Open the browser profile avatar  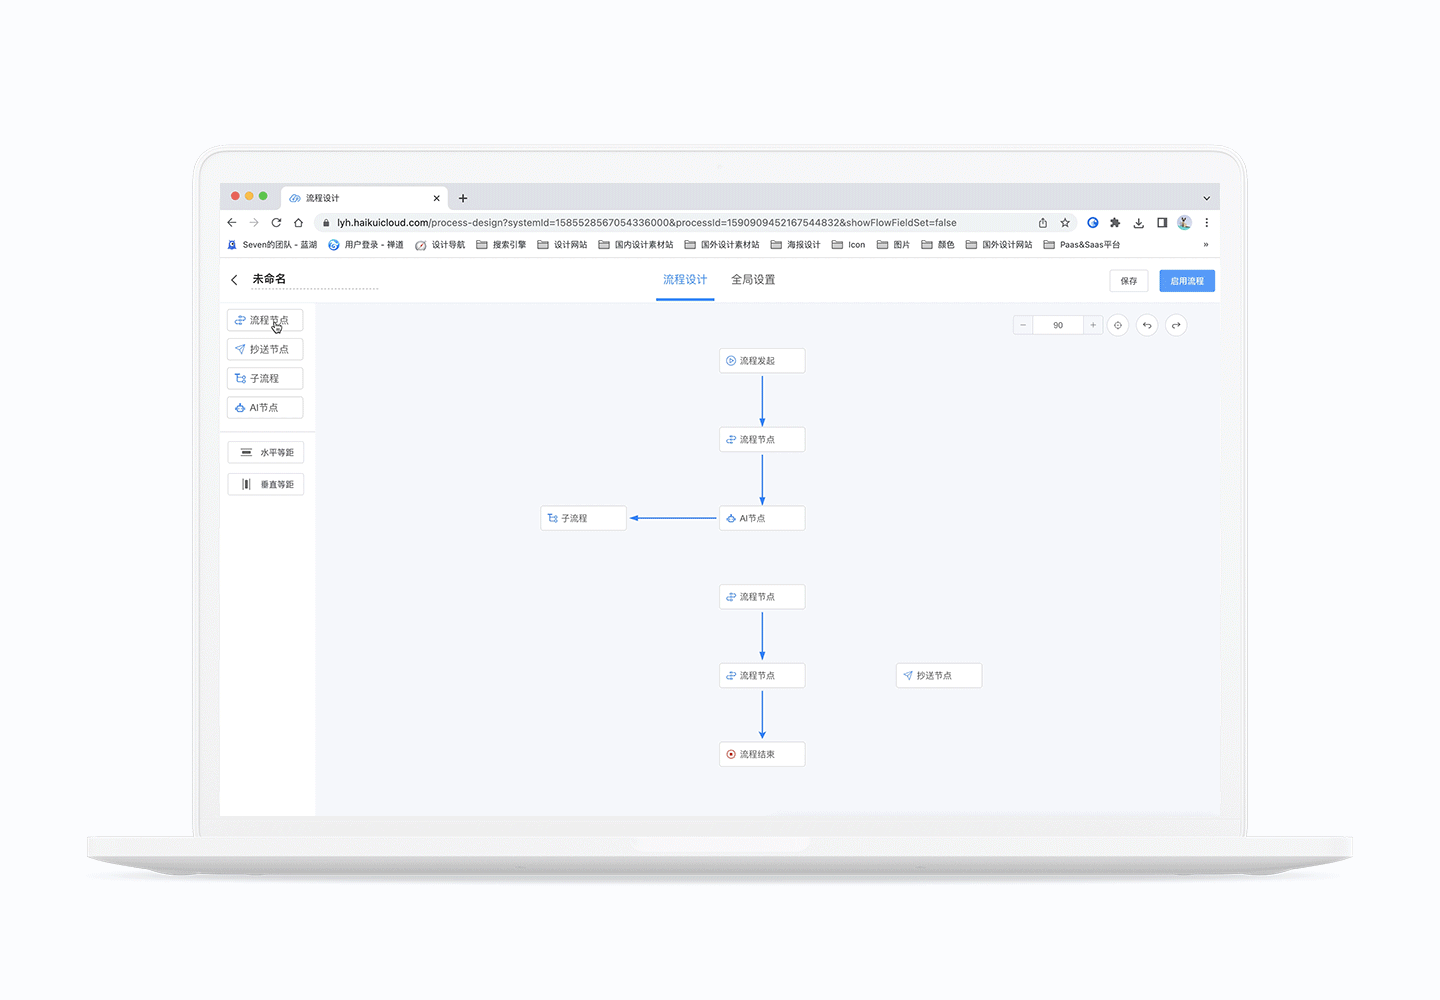(x=1184, y=223)
